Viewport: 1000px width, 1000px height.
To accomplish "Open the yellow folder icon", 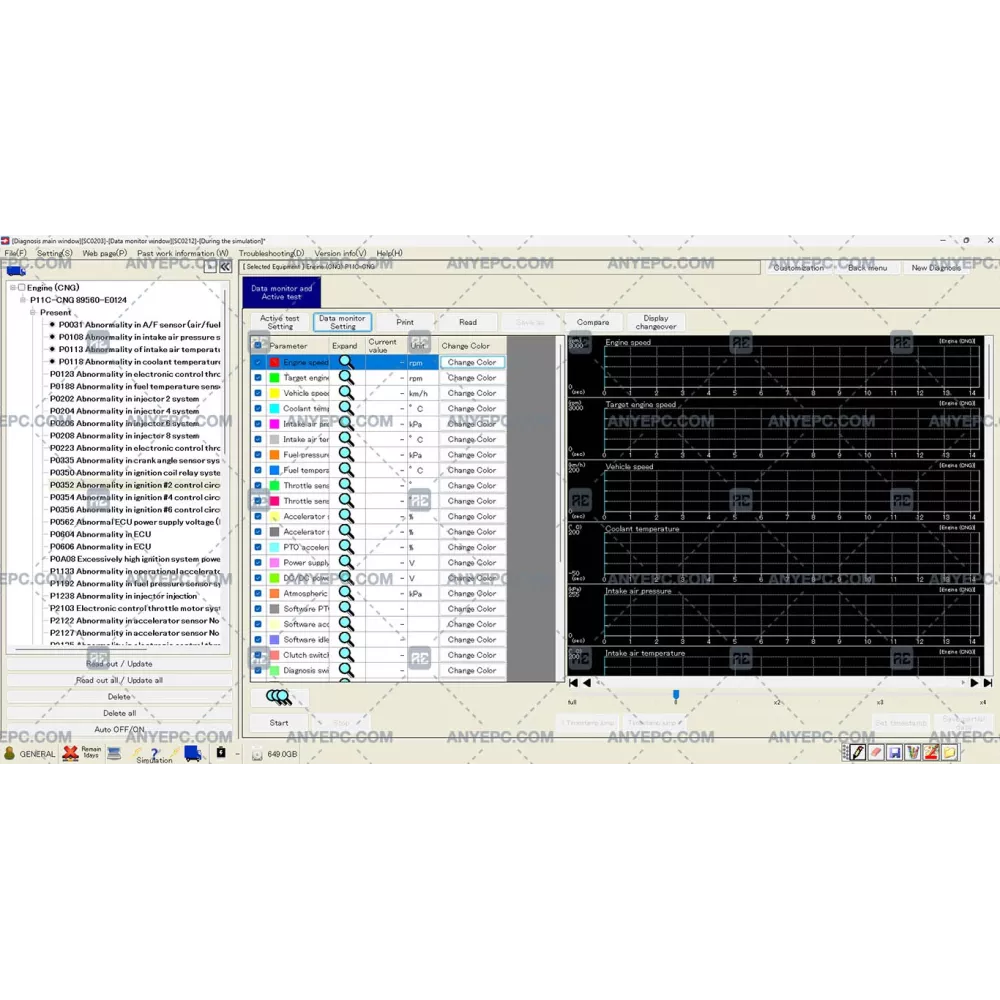I will [949, 753].
